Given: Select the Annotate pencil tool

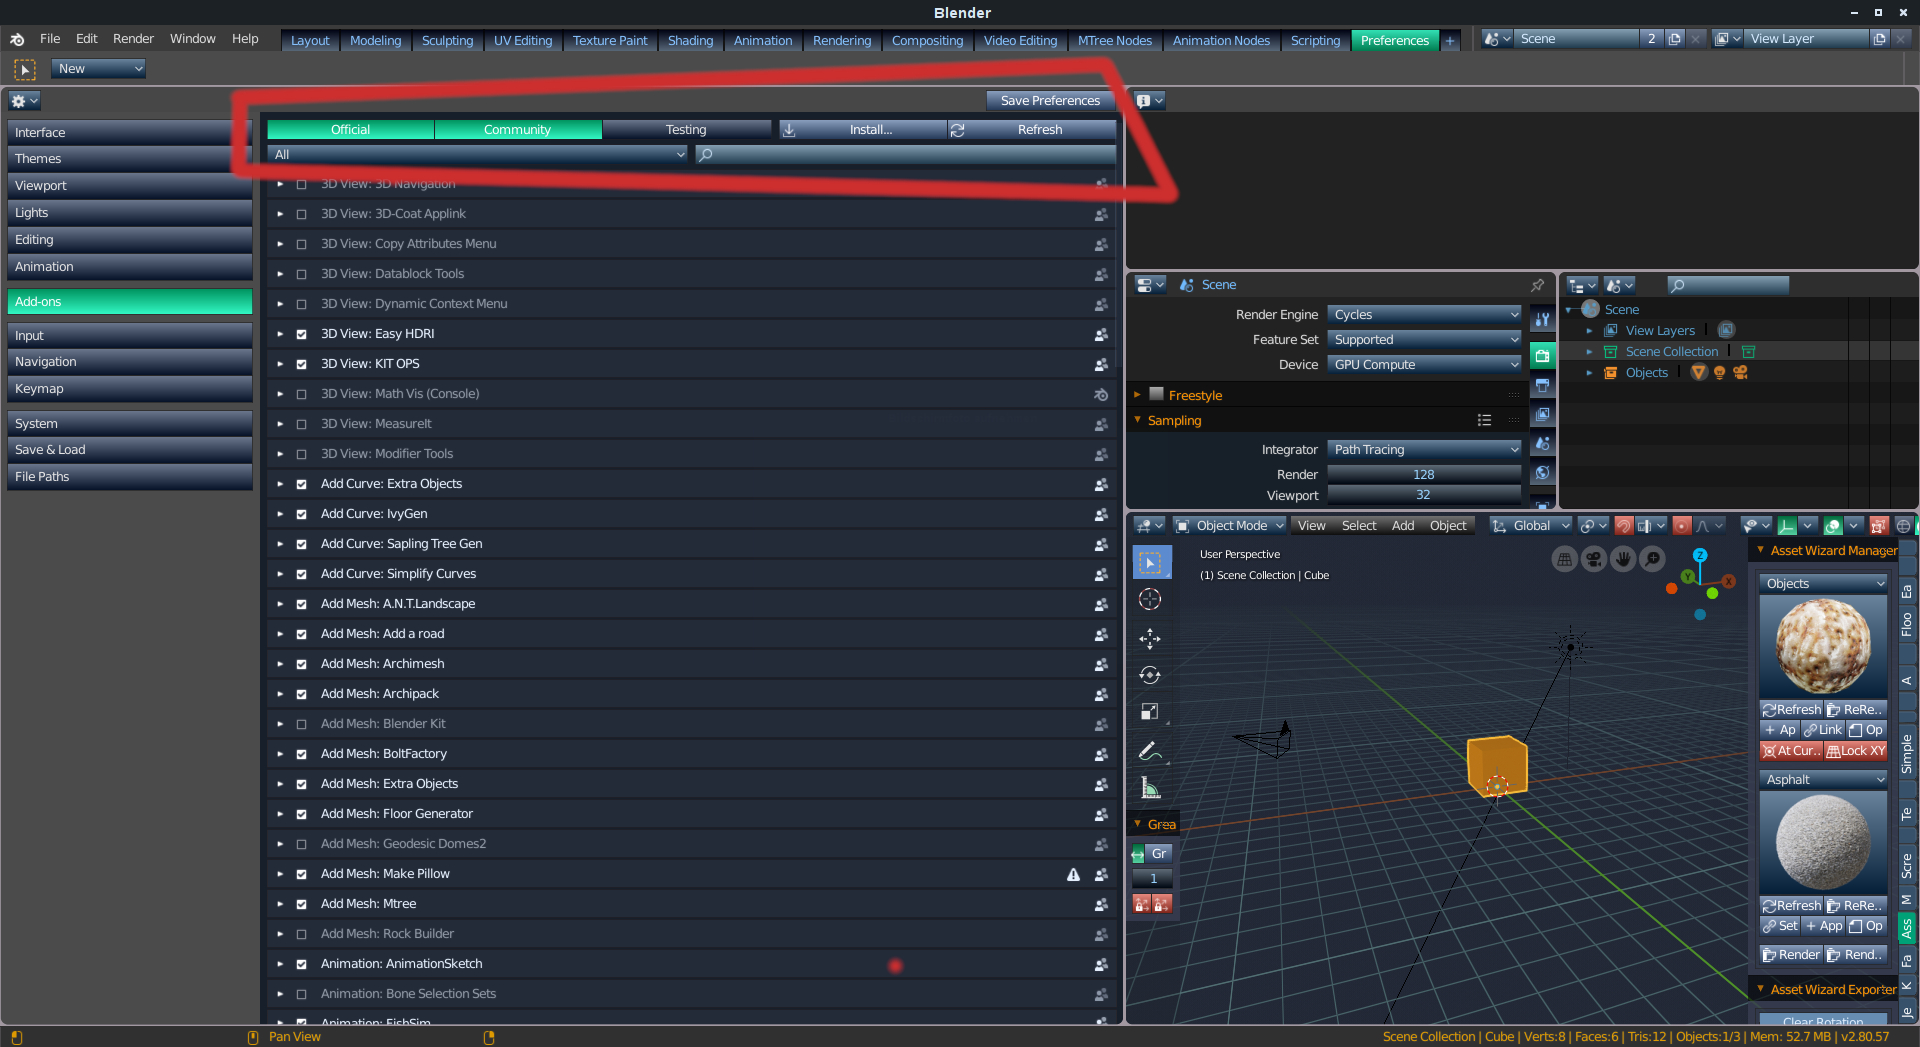Looking at the screenshot, I should [1150, 751].
